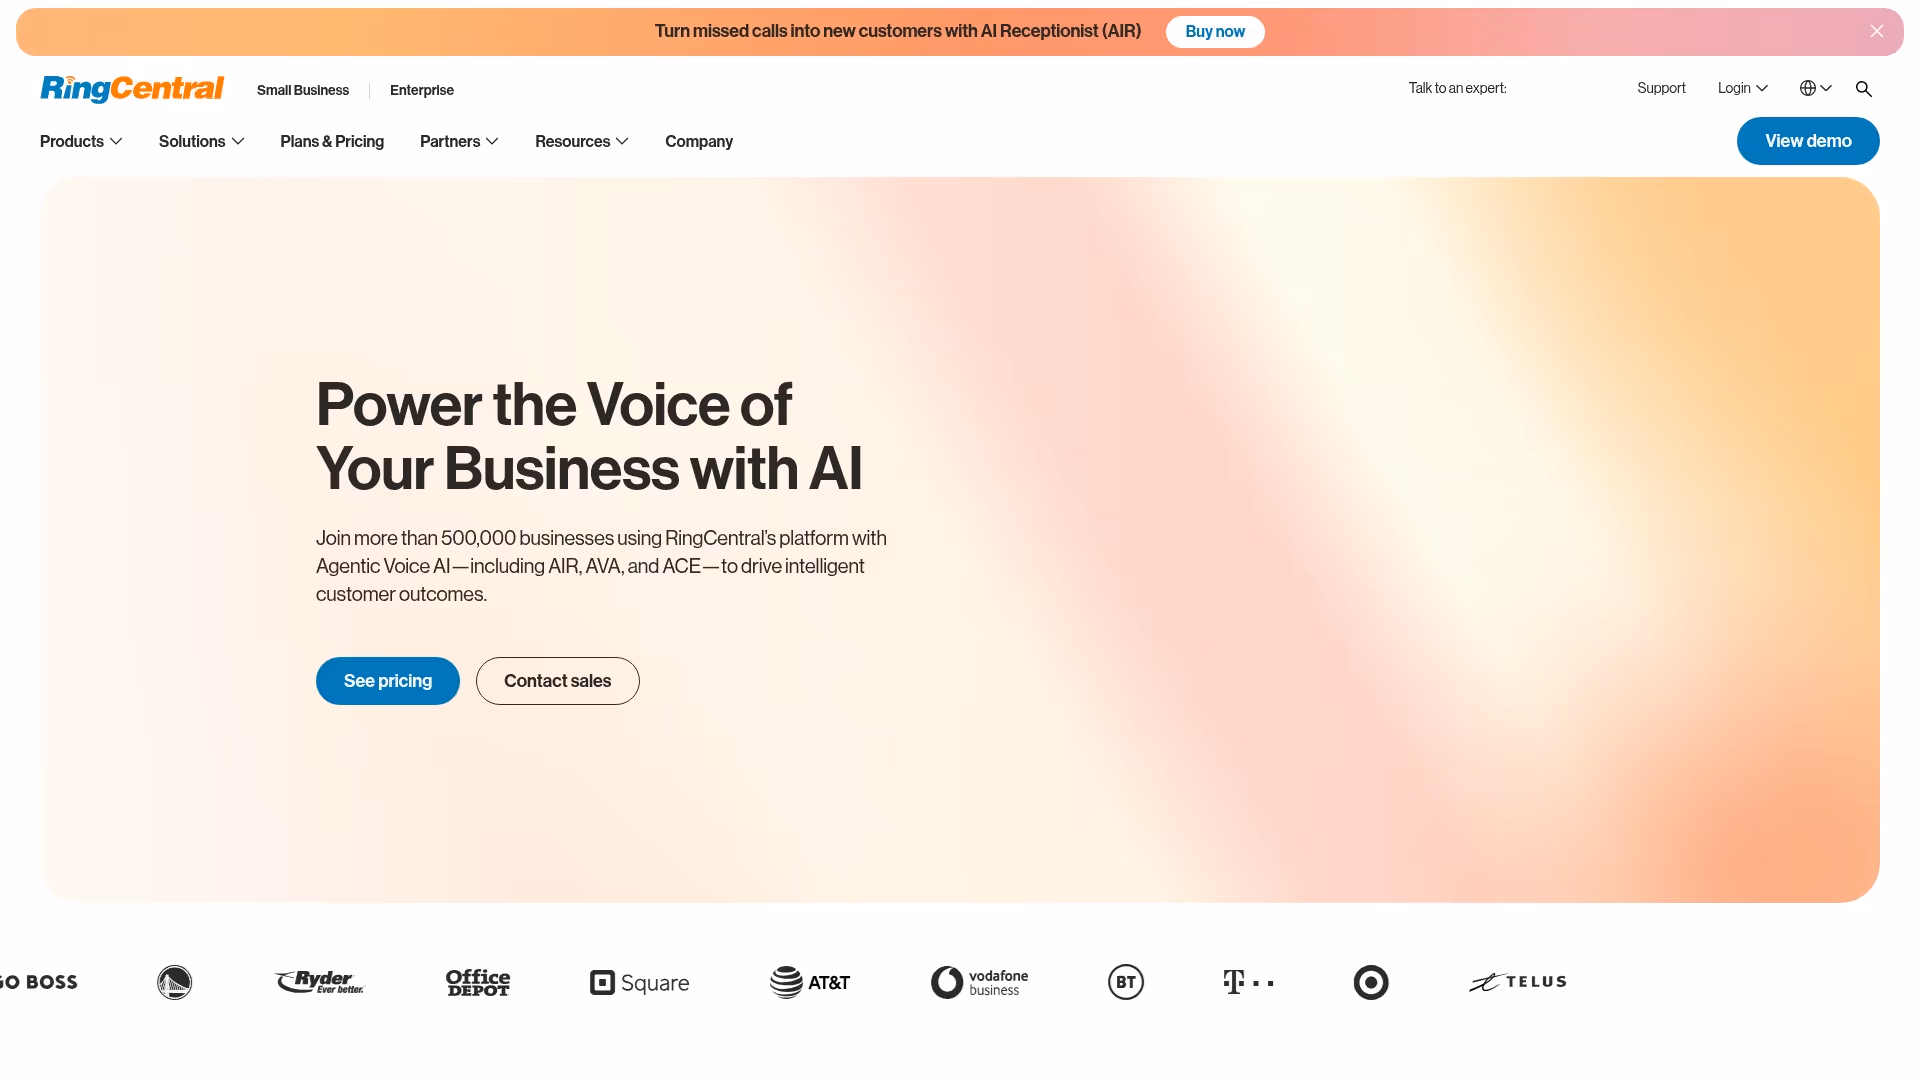Open the Company menu item

tap(698, 141)
